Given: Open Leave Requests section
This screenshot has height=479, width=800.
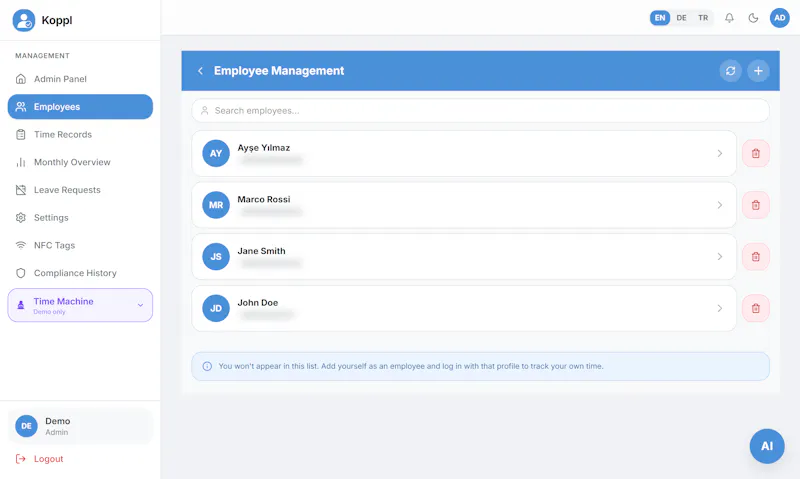Looking at the screenshot, I should click(80, 190).
